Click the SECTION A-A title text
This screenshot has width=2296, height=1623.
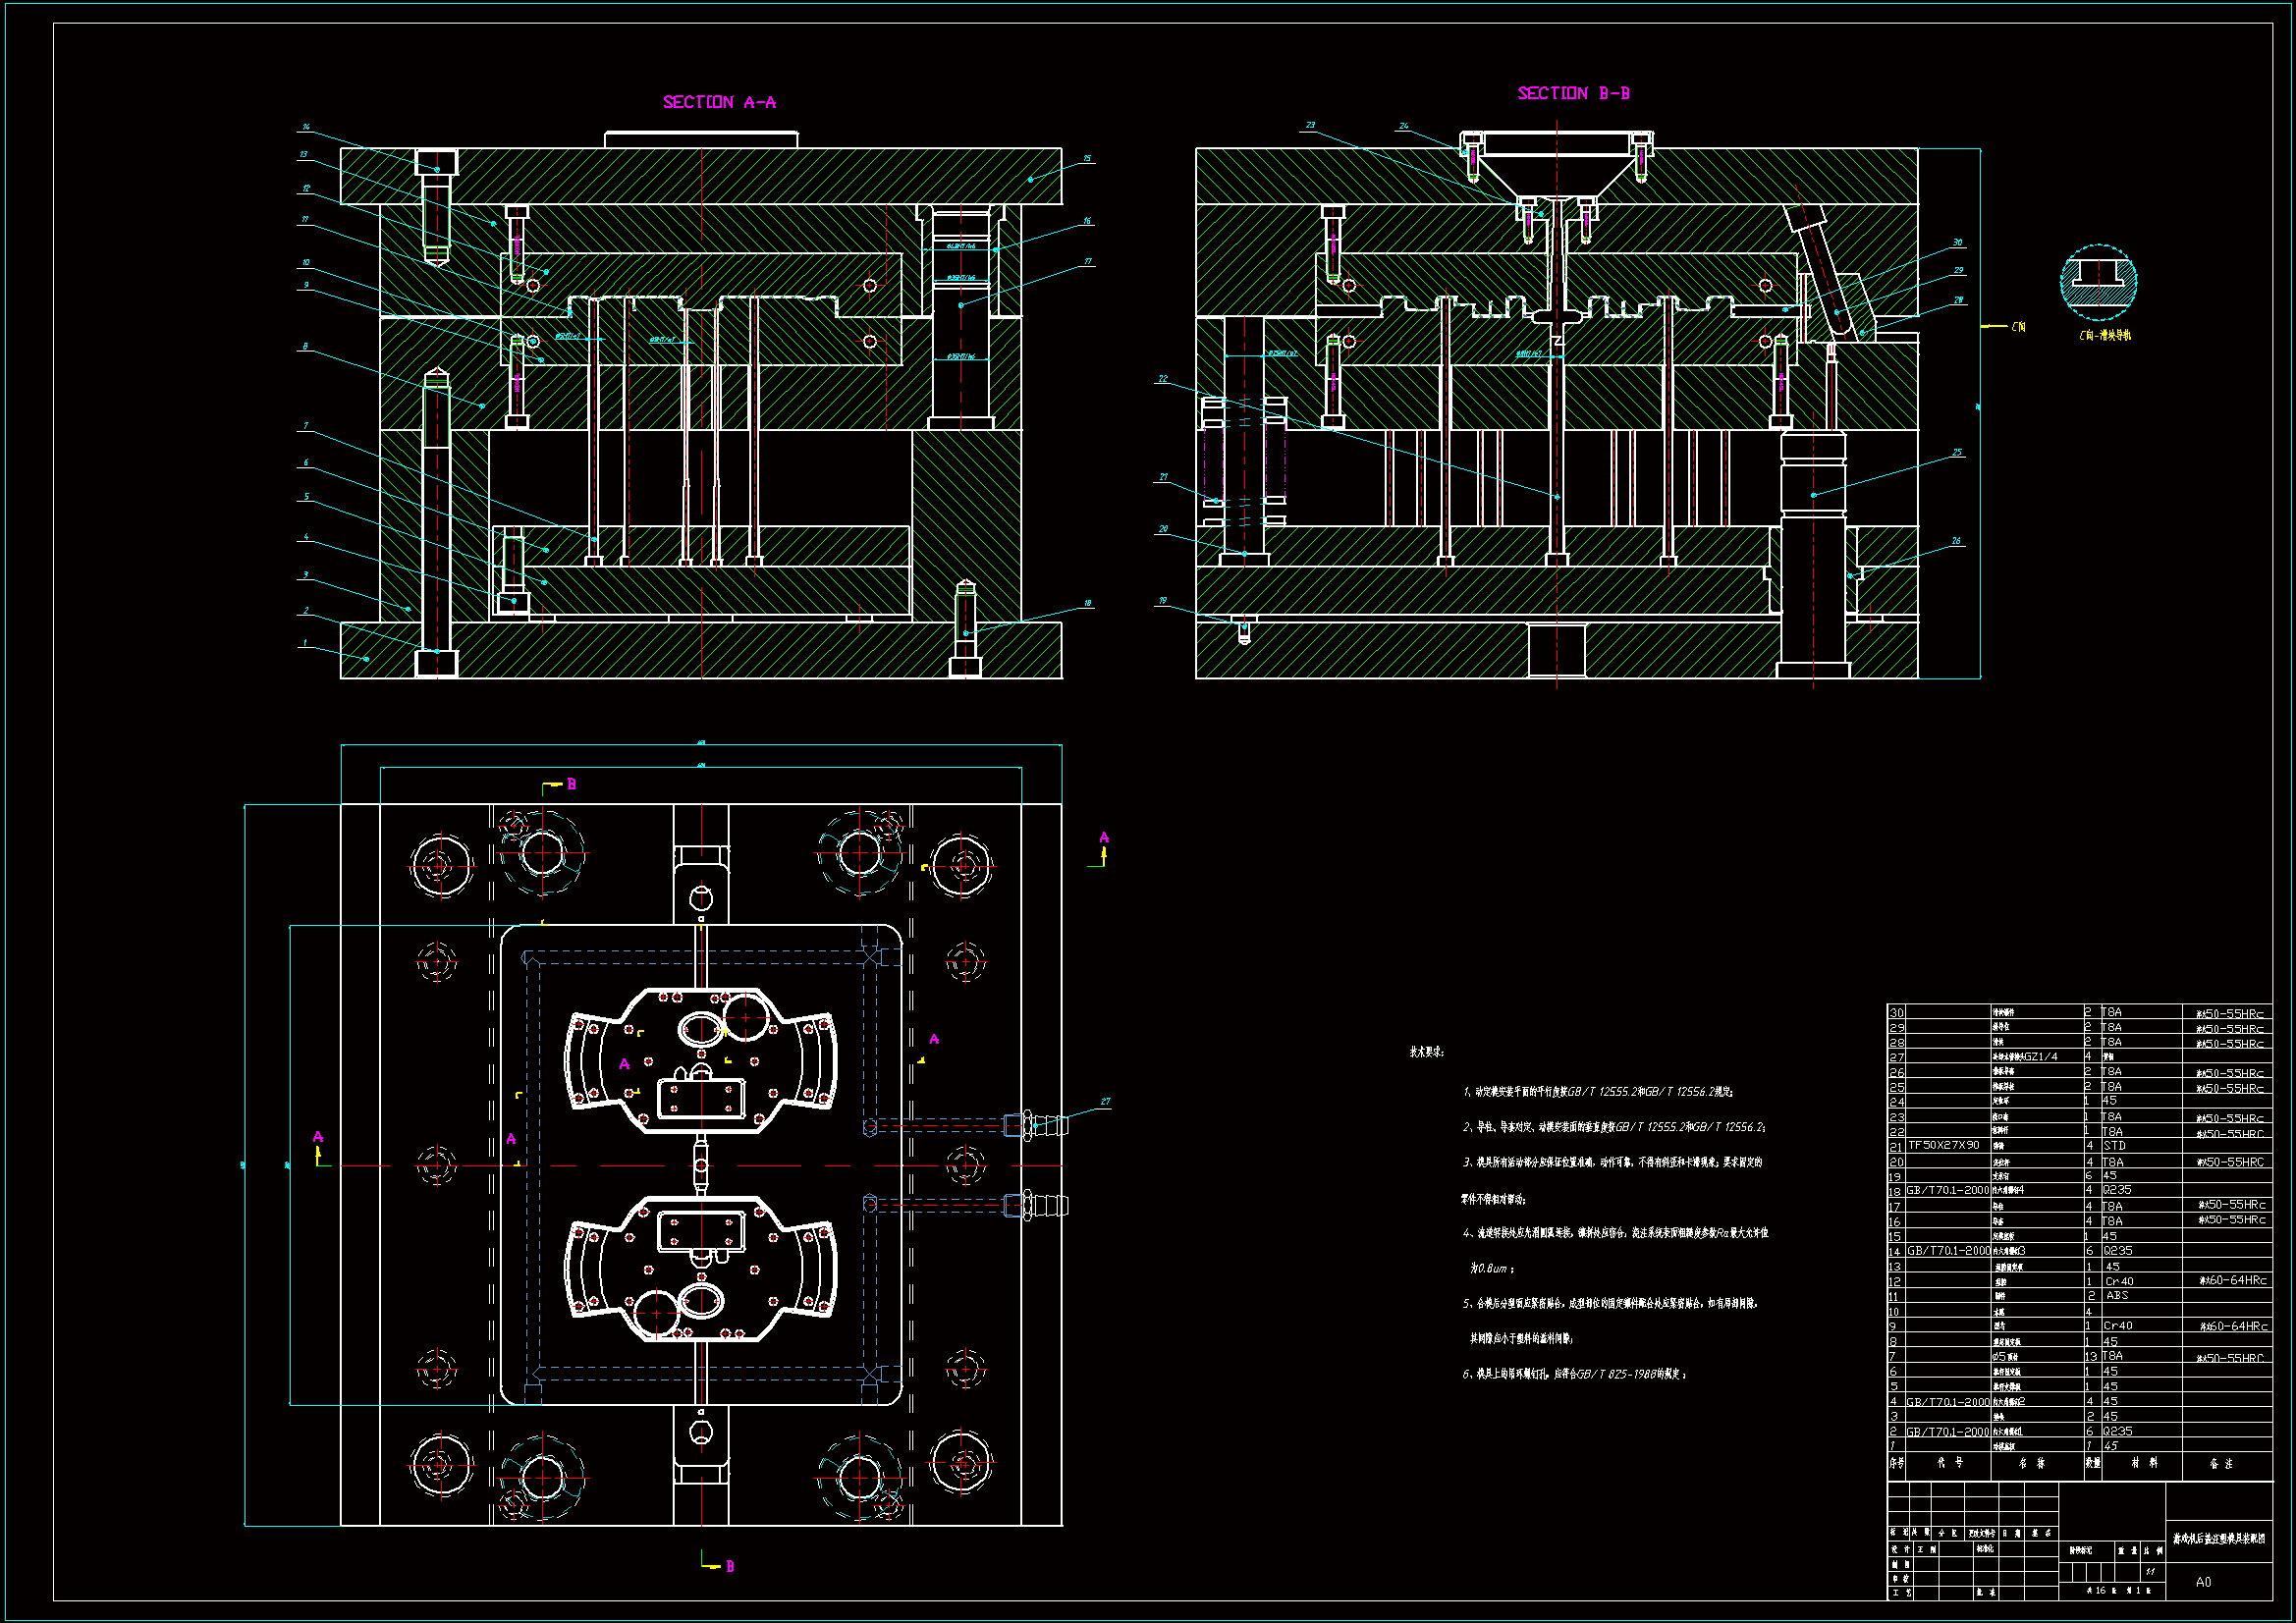pyautogui.click(x=719, y=102)
